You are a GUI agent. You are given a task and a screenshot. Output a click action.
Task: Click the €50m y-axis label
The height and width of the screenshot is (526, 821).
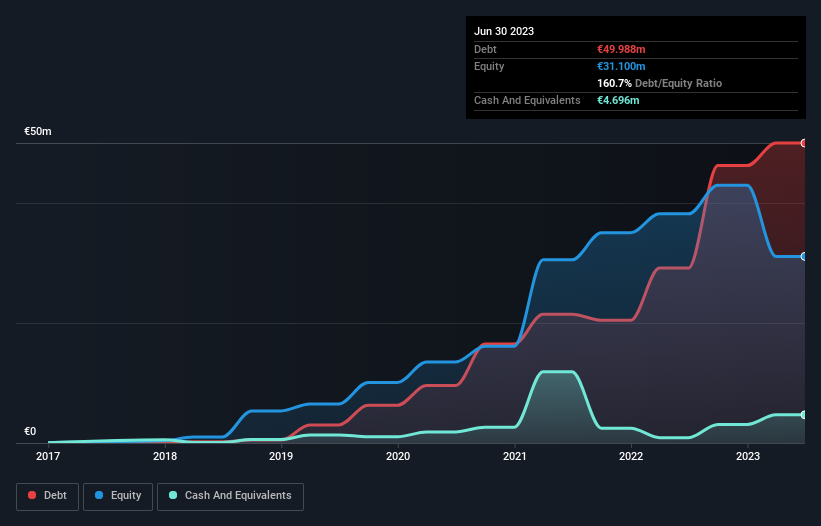pyautogui.click(x=38, y=131)
